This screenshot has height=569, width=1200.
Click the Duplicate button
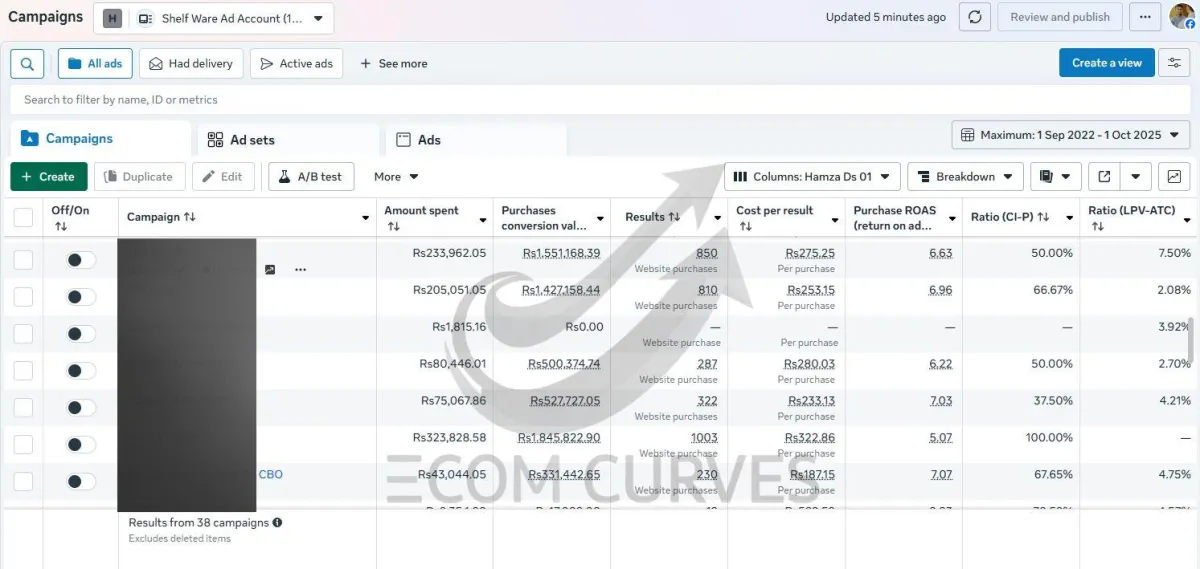(x=140, y=177)
